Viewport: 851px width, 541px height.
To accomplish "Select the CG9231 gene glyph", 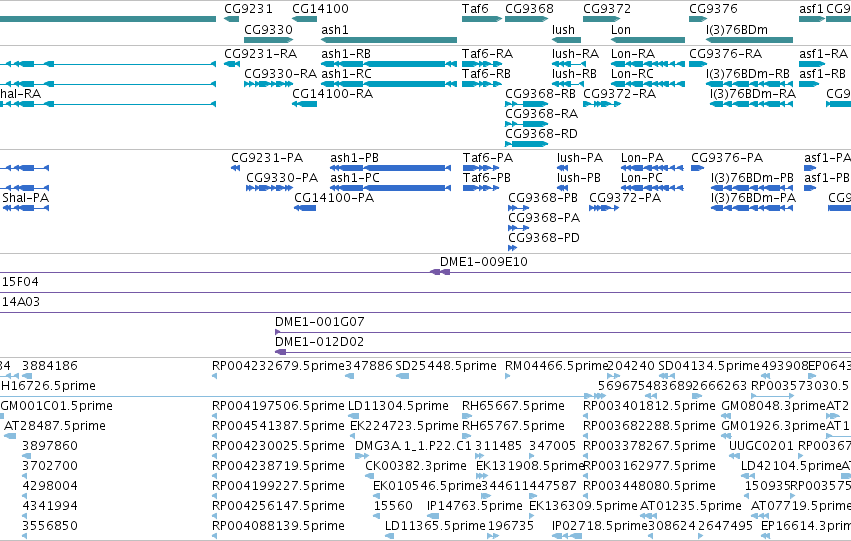I will pos(232,19).
